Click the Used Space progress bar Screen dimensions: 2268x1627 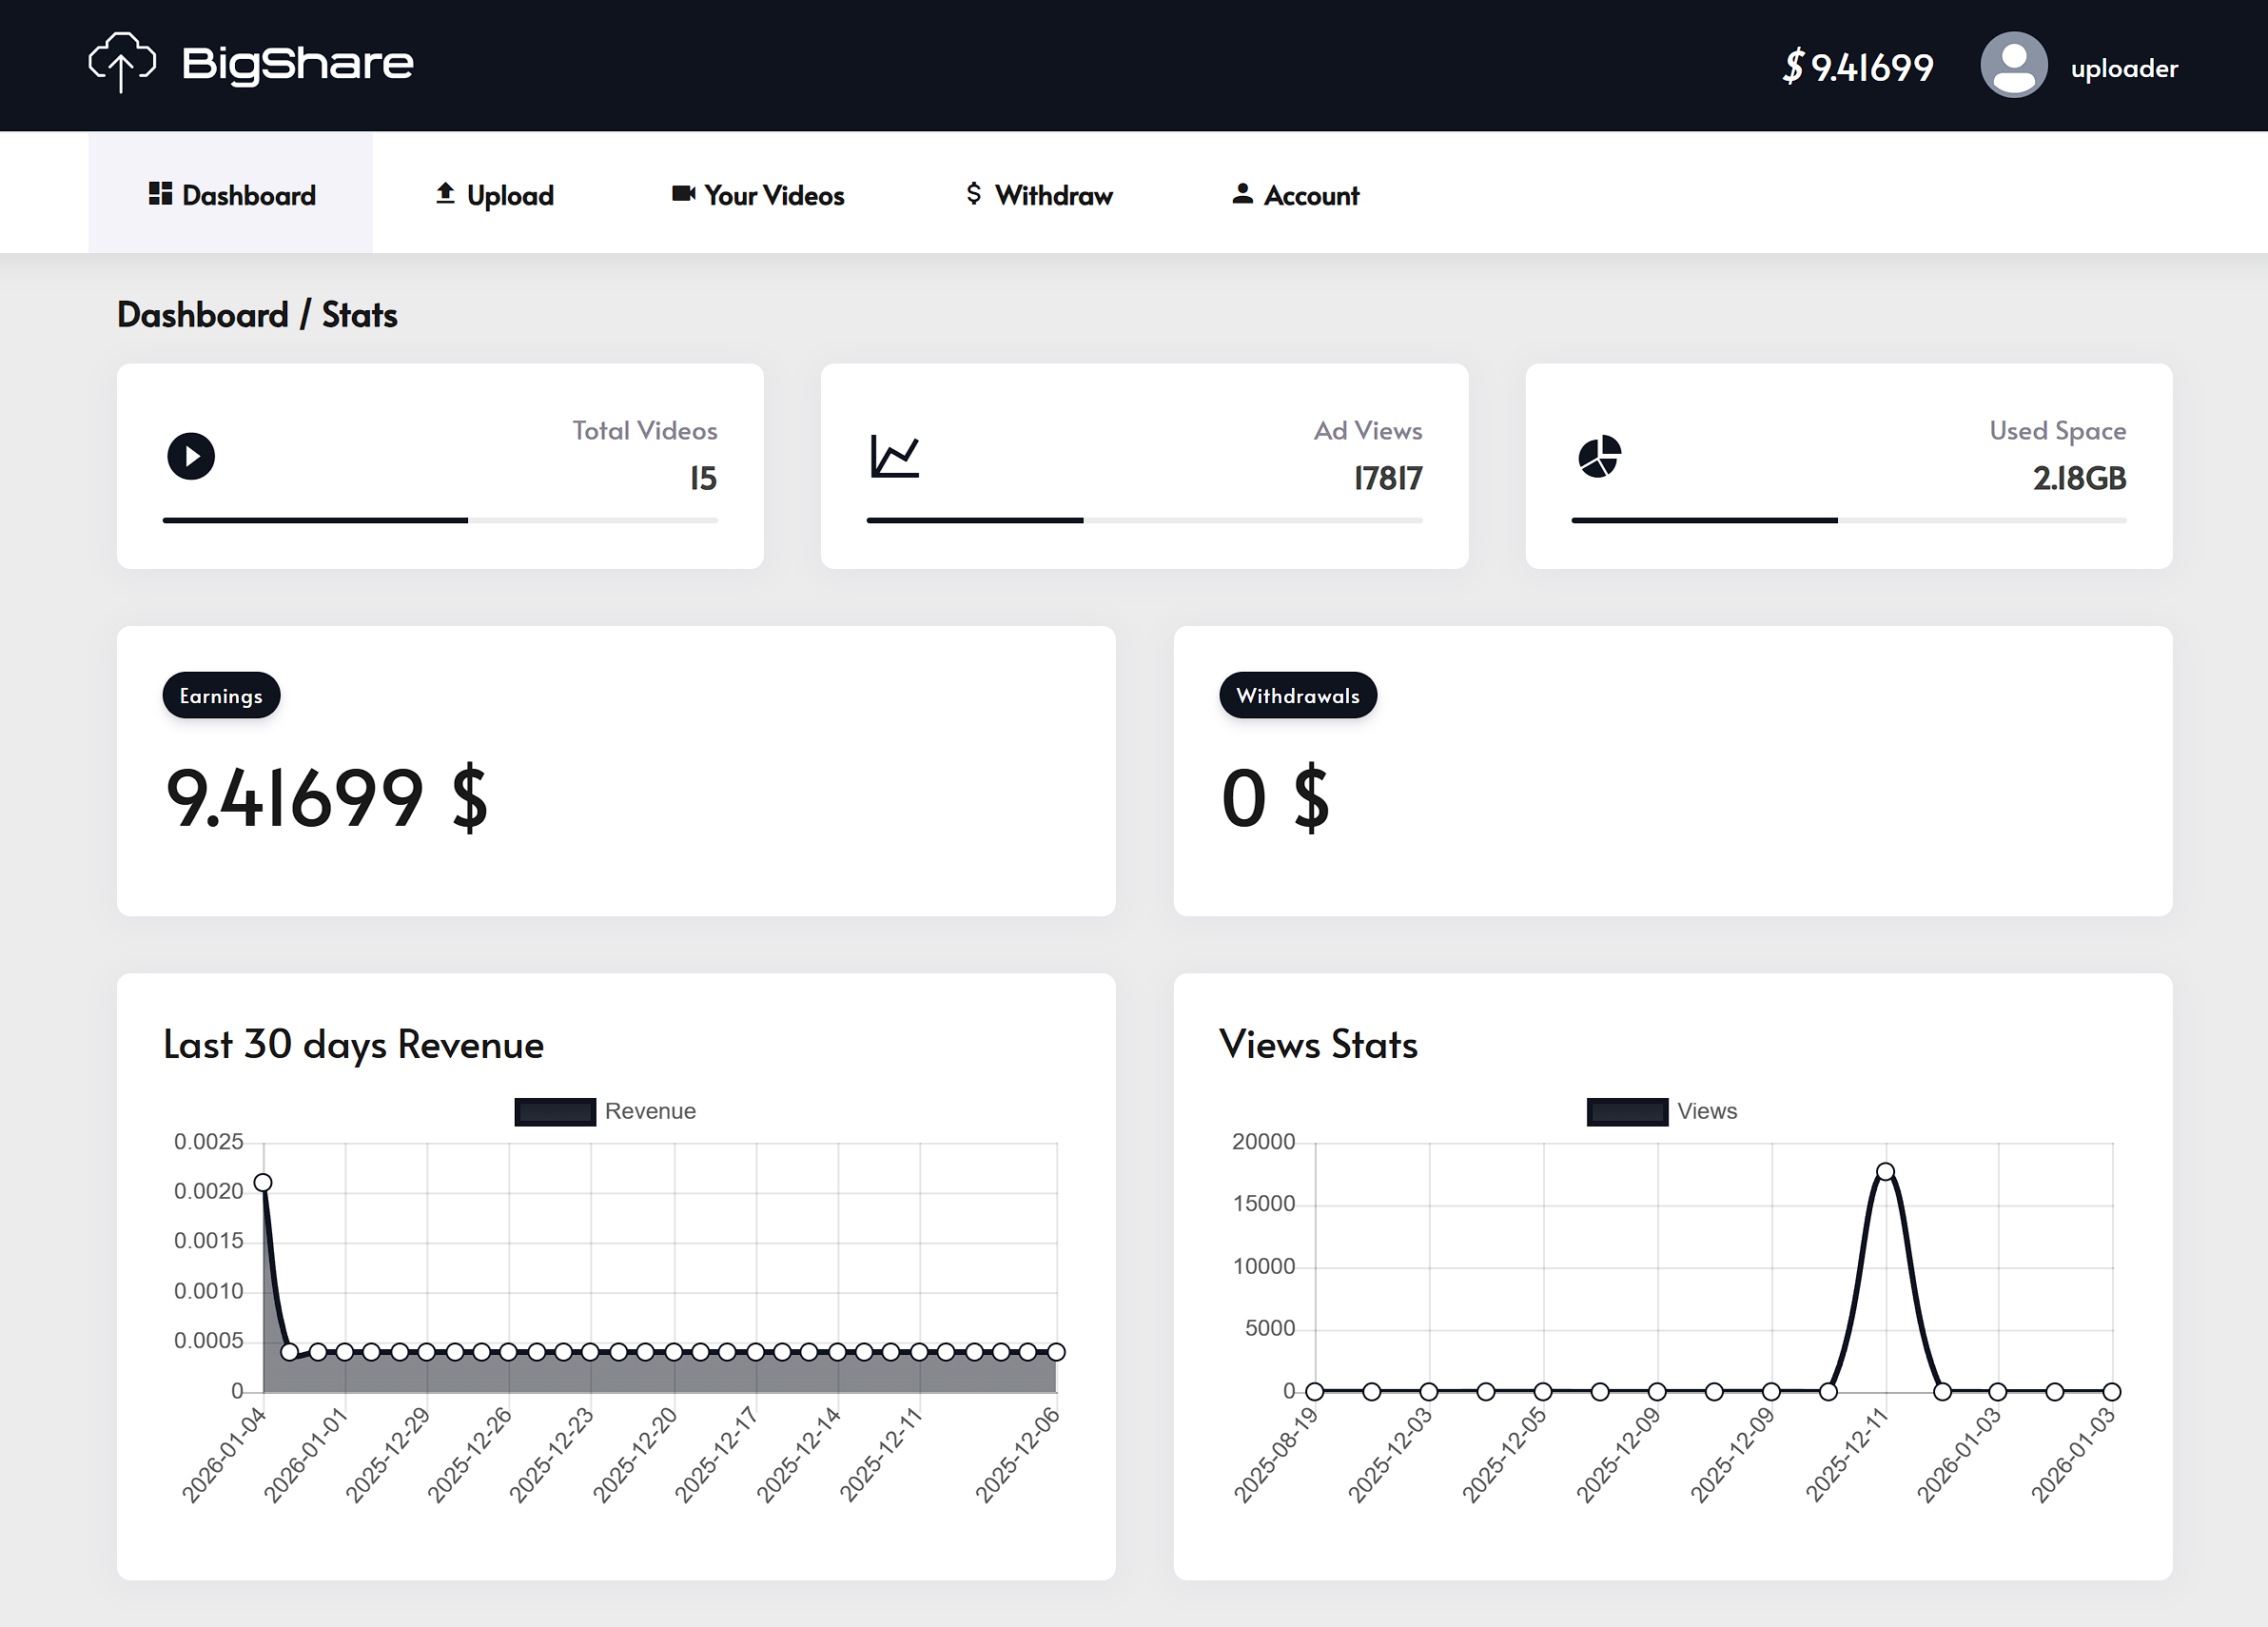click(x=1848, y=520)
